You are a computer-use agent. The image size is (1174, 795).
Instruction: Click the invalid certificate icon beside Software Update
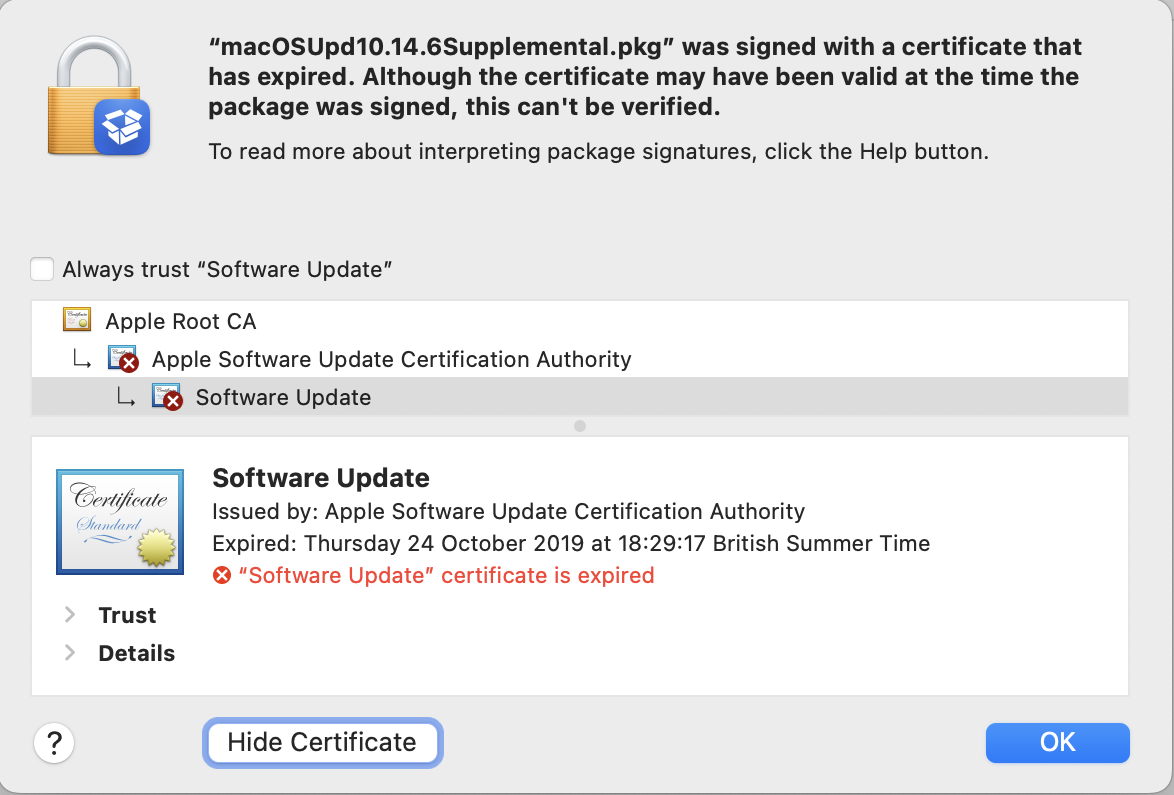pos(167,397)
